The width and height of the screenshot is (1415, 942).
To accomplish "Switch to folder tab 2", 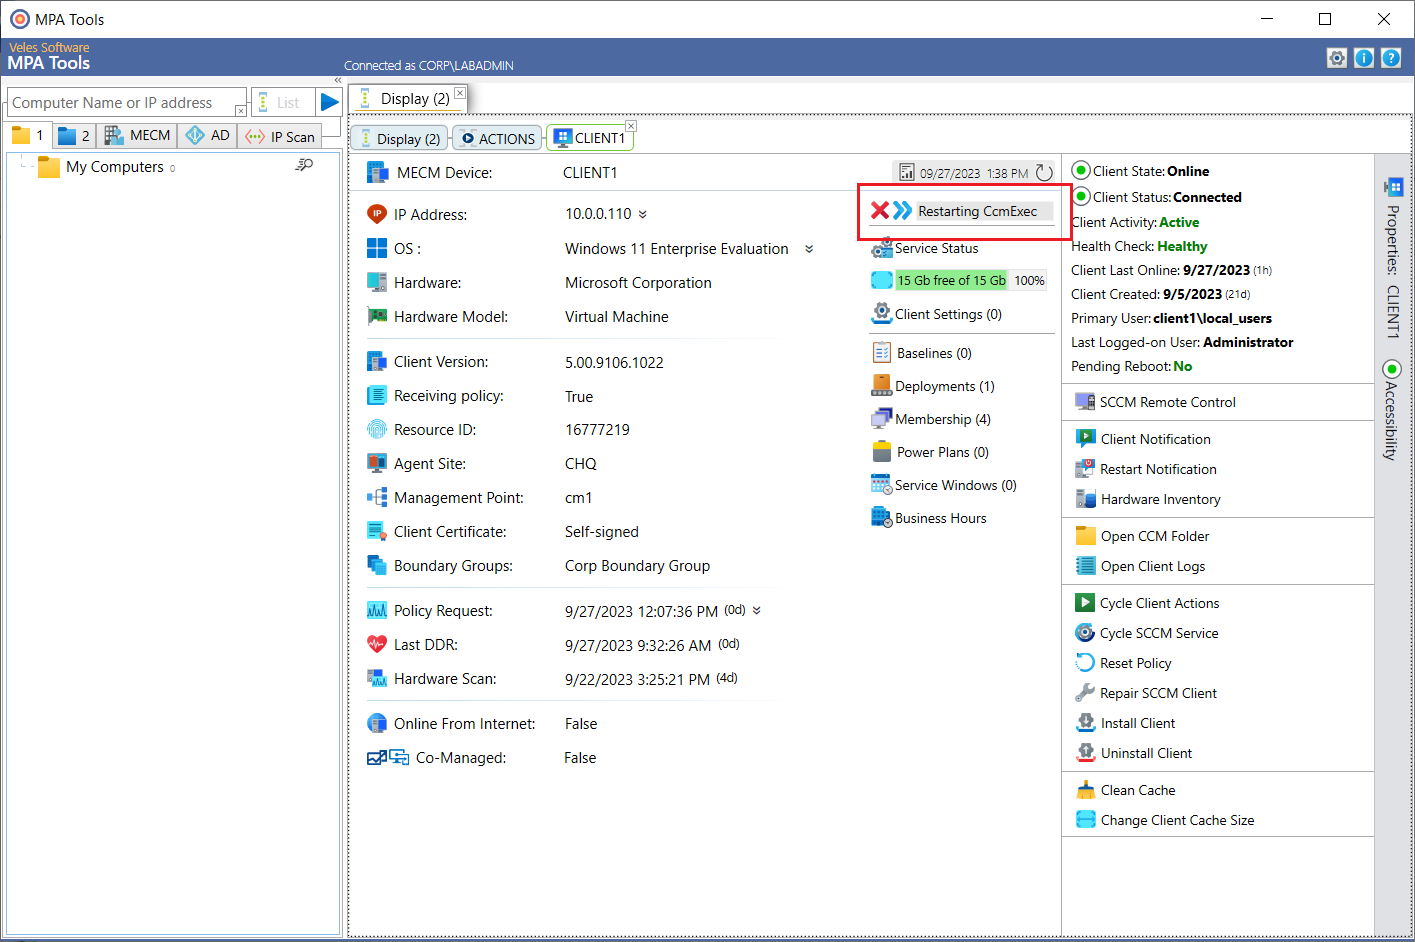I will coord(74,135).
